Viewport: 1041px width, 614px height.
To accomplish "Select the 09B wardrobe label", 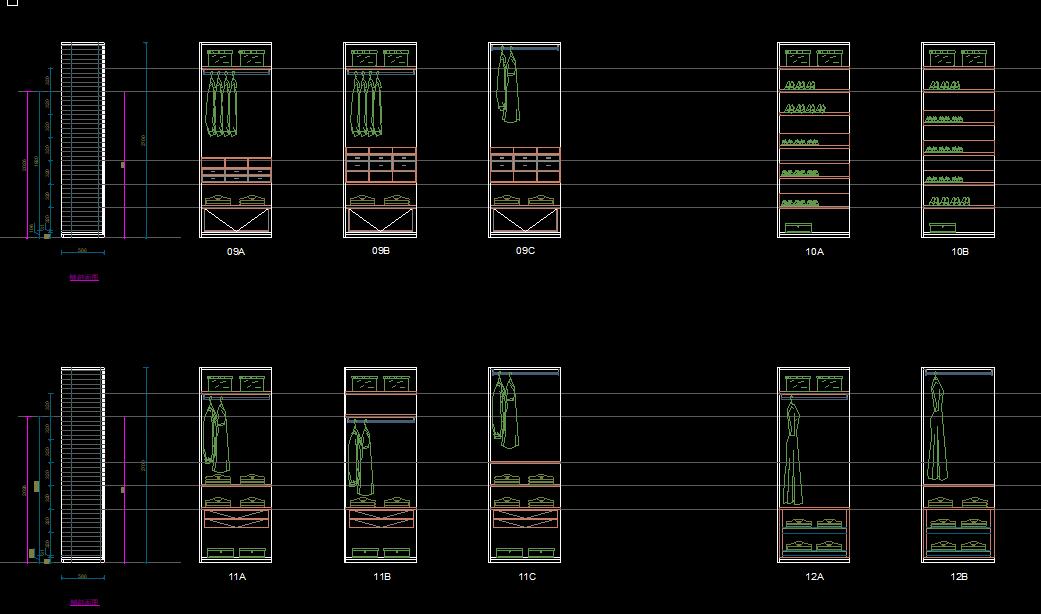I will (x=380, y=251).
